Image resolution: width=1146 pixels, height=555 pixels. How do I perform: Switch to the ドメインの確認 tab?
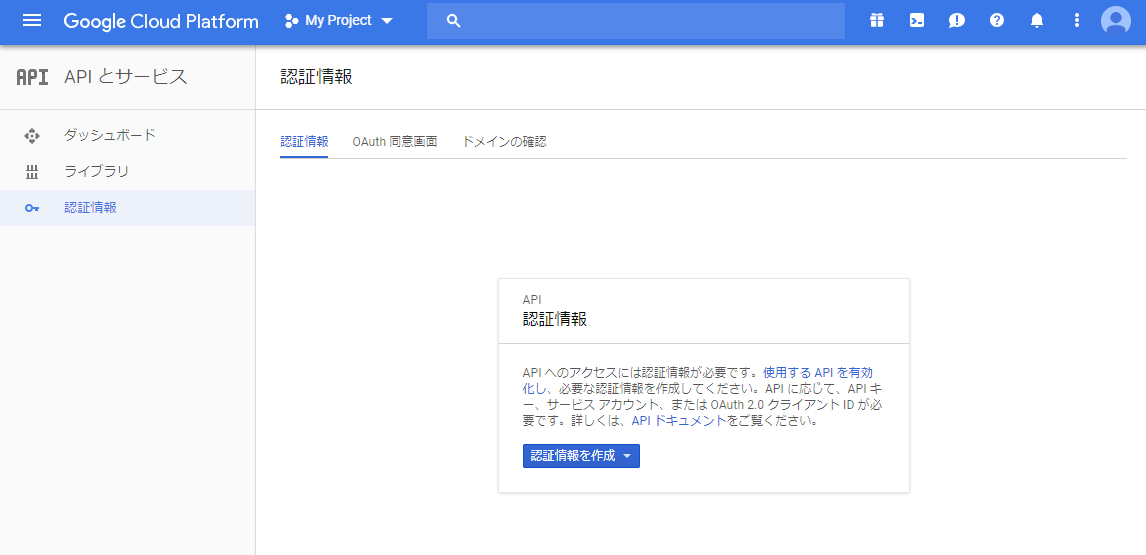[x=504, y=142]
